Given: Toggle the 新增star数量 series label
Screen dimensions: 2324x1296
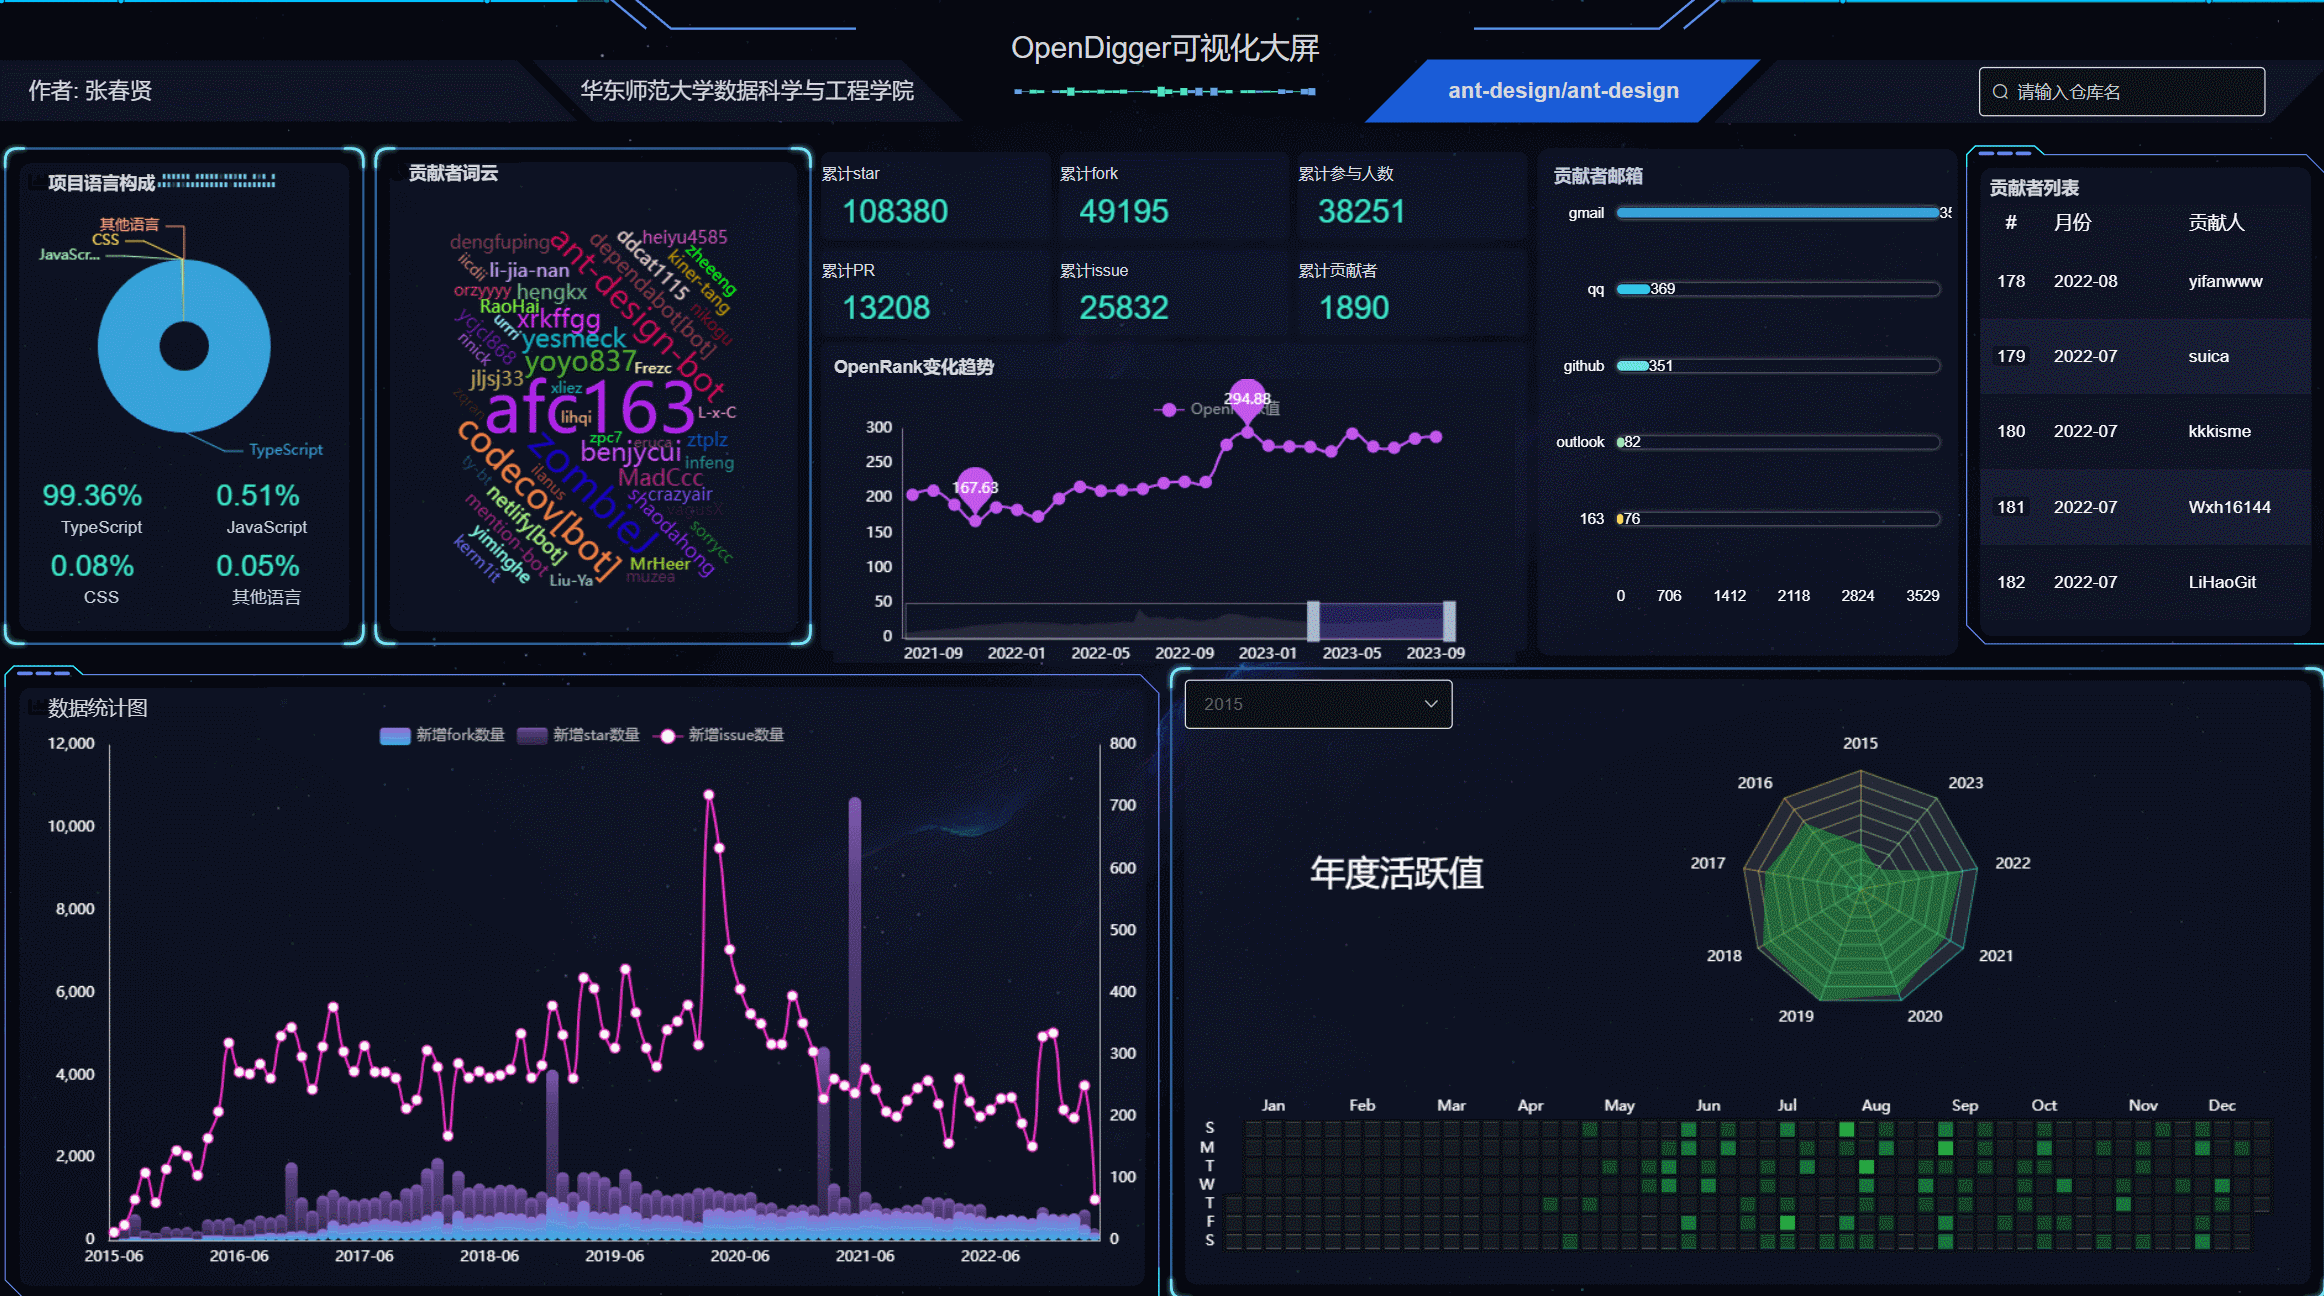Looking at the screenshot, I should 596,735.
